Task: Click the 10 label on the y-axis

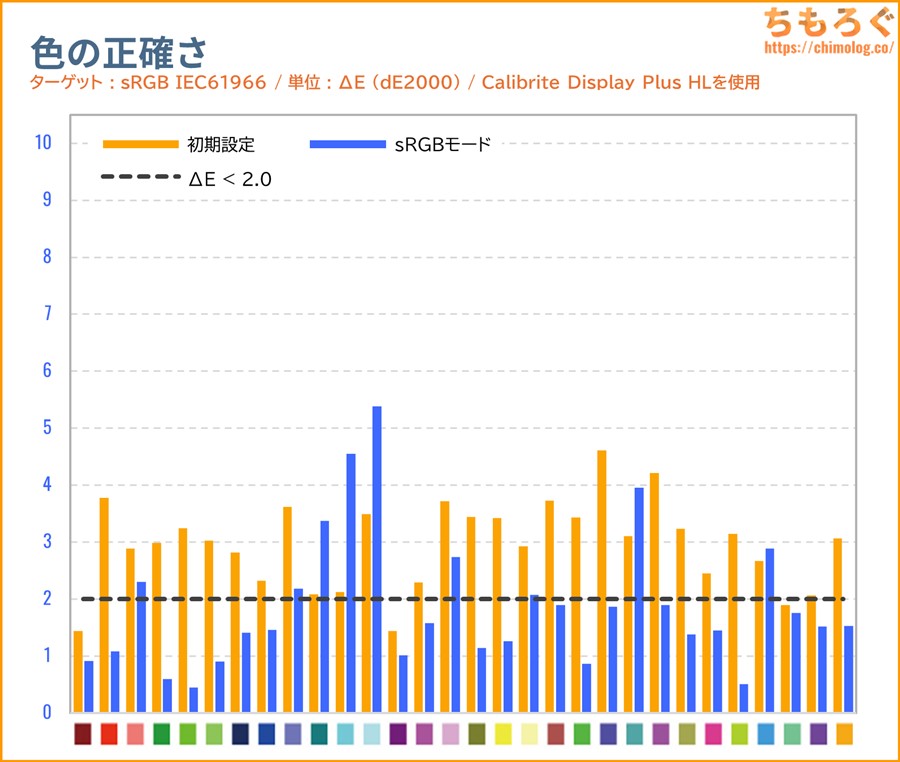Action: (42, 143)
